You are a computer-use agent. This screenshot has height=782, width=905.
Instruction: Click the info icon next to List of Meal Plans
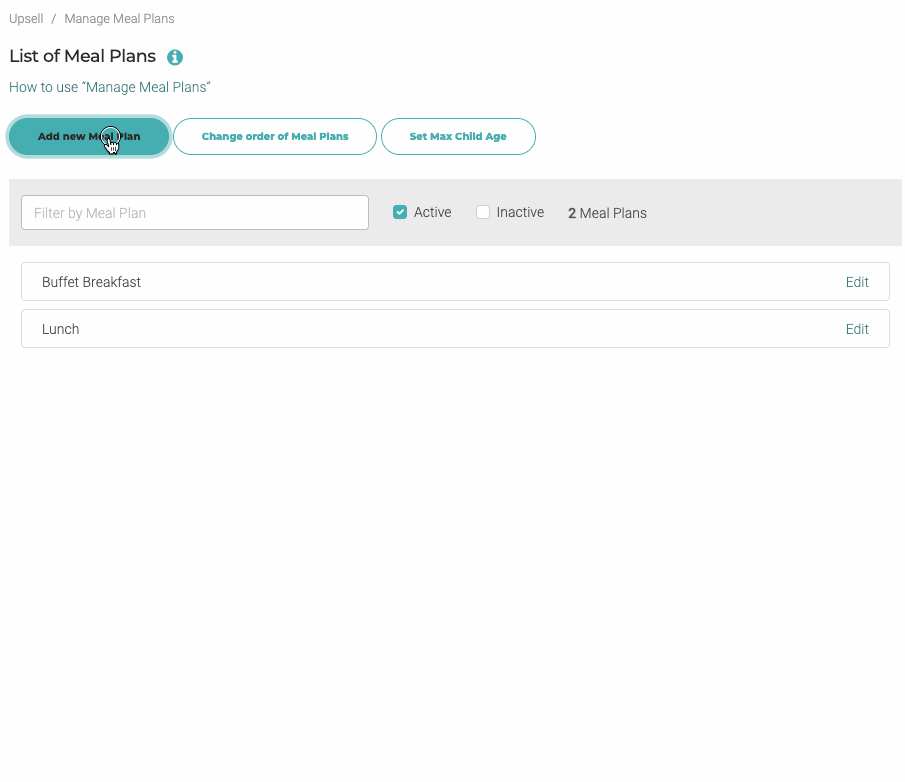pyautogui.click(x=174, y=57)
